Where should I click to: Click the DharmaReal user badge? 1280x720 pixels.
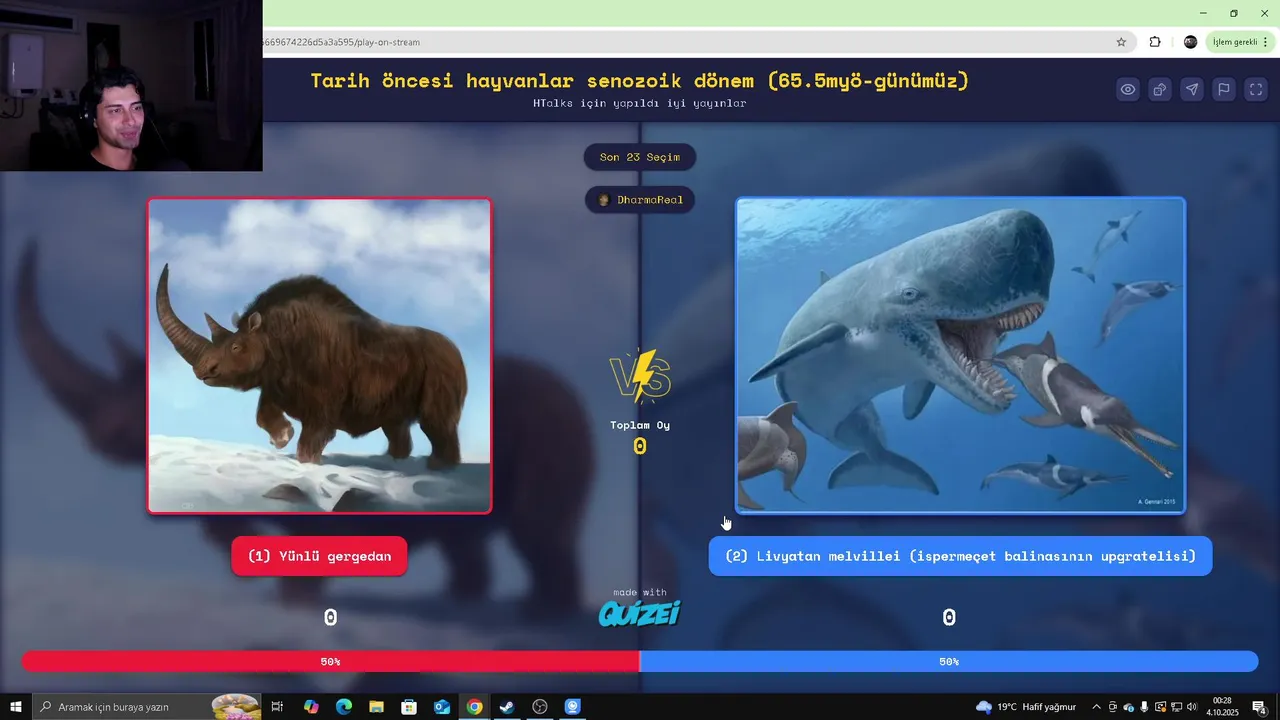coord(640,200)
